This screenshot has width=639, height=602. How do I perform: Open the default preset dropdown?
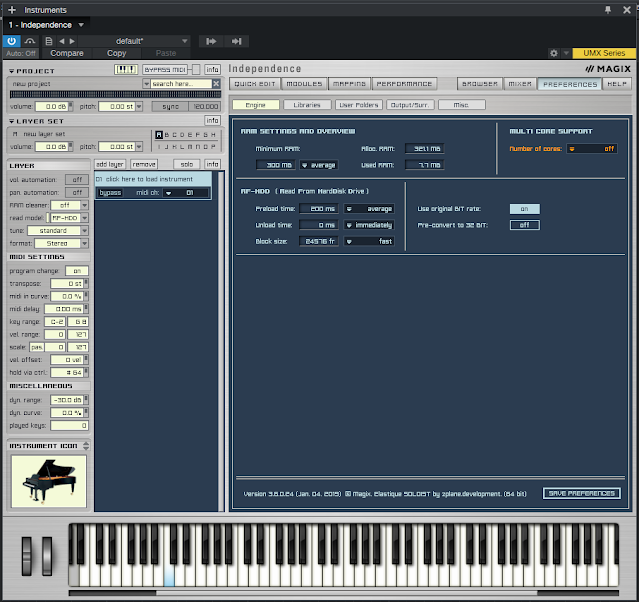(185, 41)
